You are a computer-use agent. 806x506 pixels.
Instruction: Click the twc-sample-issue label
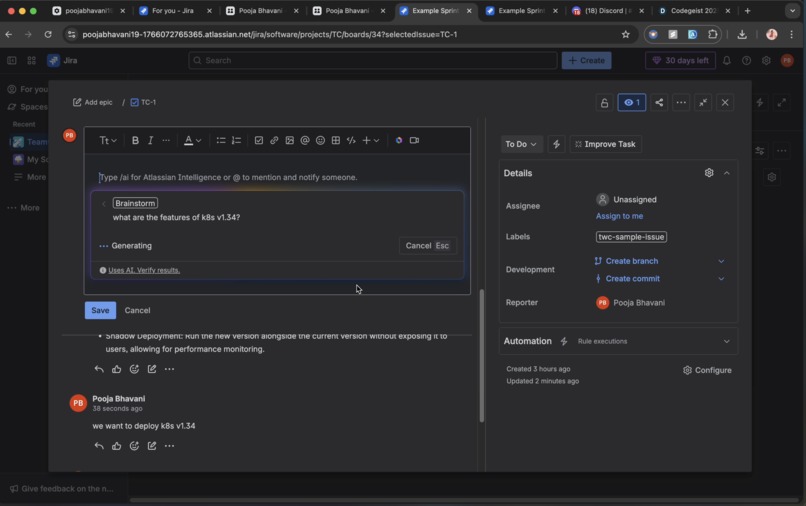(631, 237)
